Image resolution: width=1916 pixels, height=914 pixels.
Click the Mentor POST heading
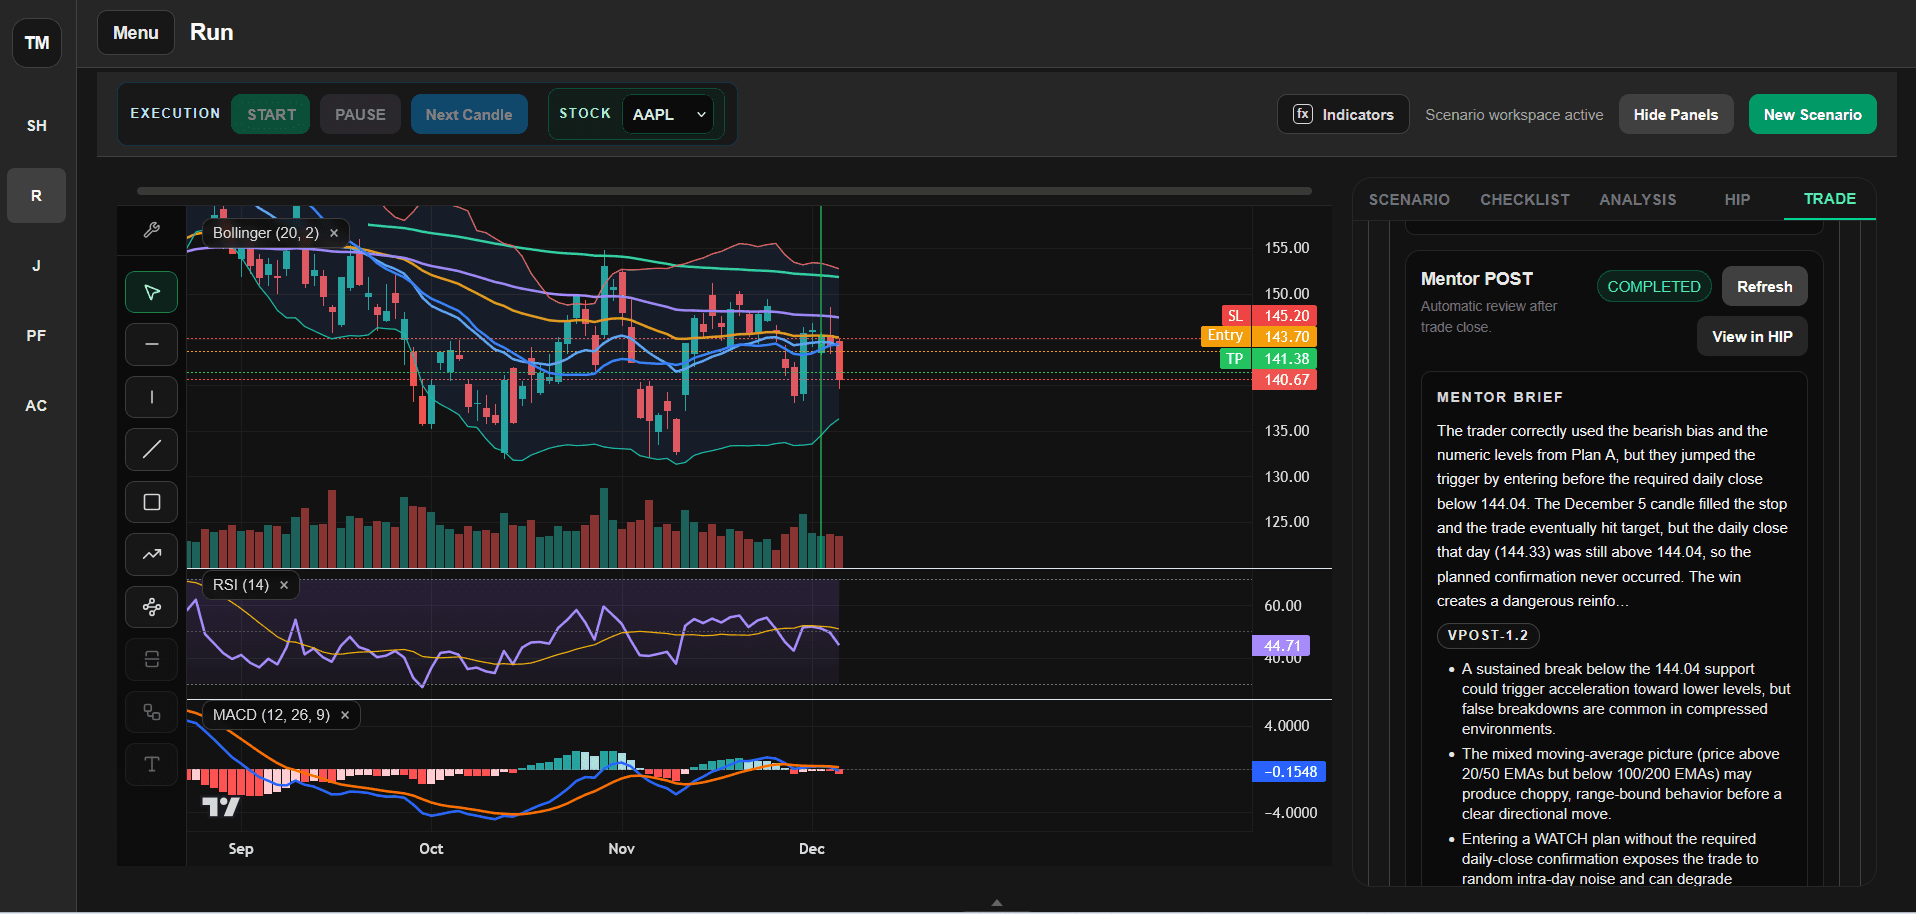pyautogui.click(x=1476, y=279)
